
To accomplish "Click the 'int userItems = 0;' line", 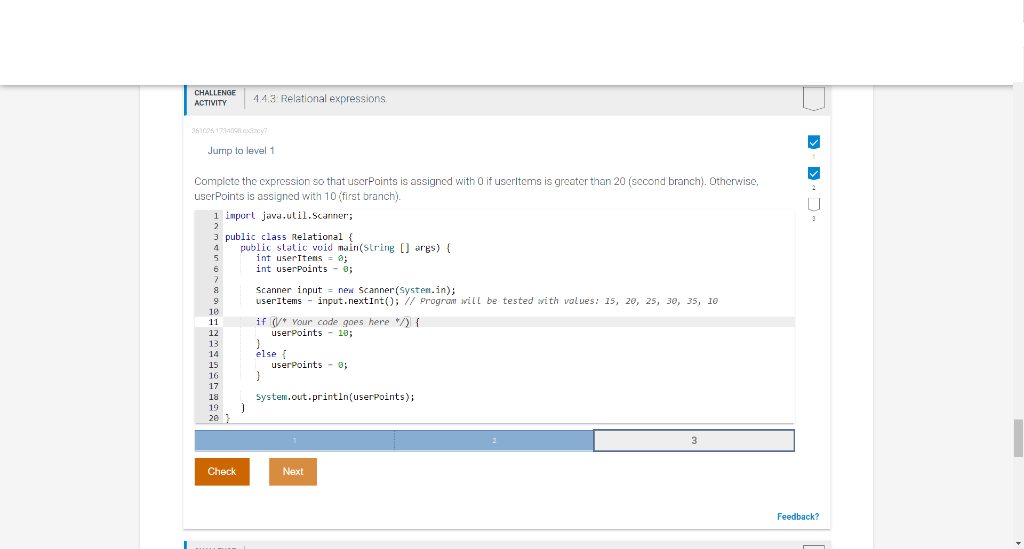I will tap(302, 258).
